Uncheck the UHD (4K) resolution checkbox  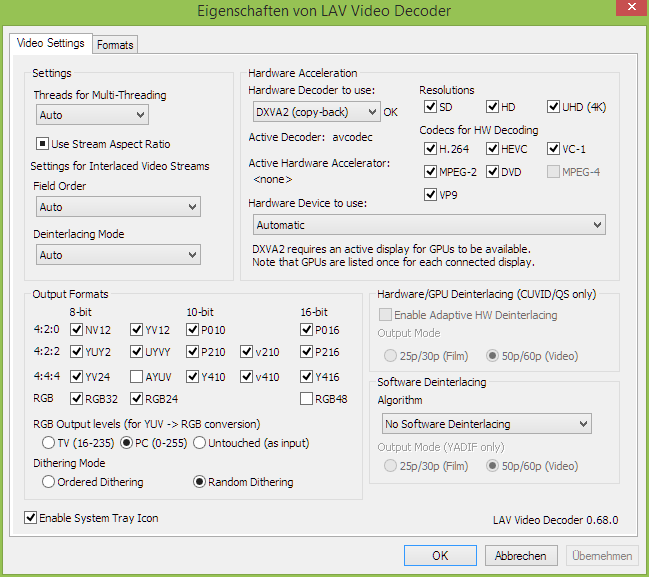click(x=554, y=107)
